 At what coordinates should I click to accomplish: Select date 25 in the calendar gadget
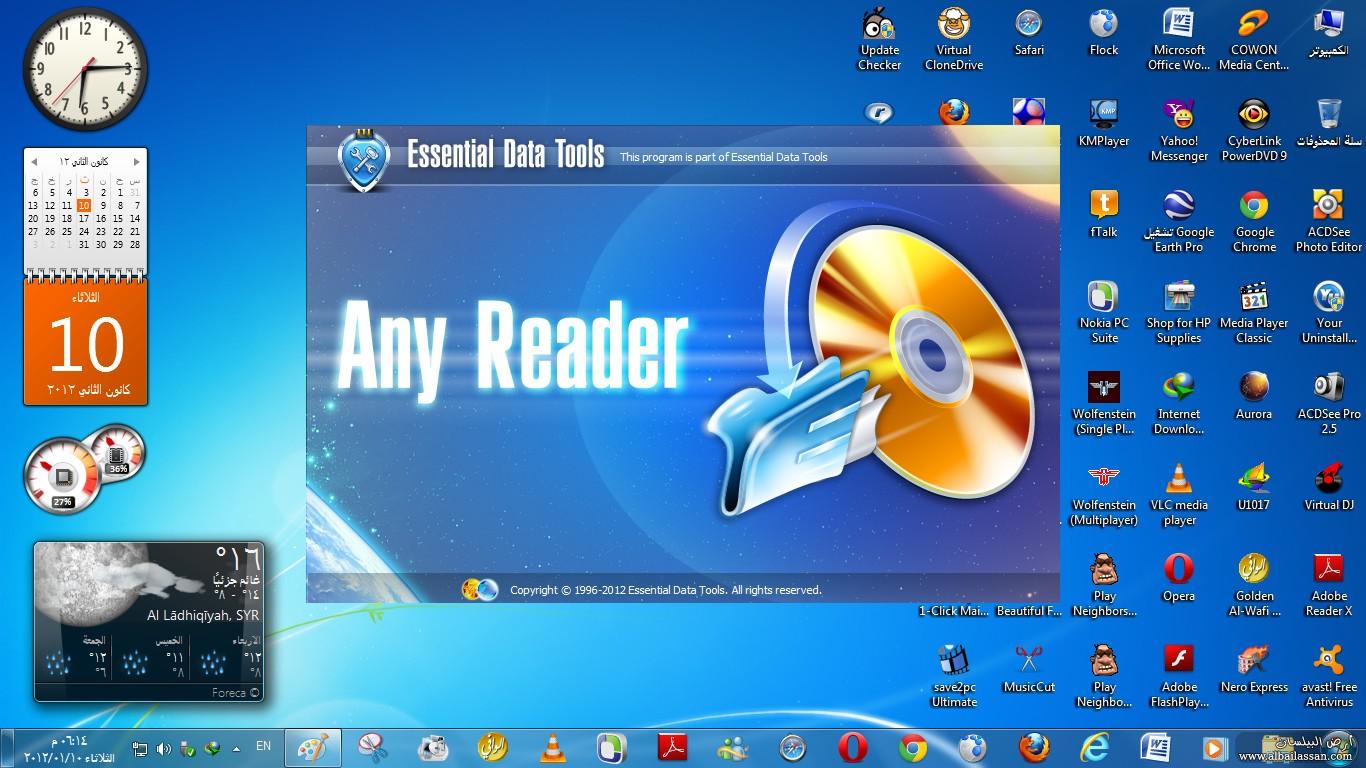click(x=67, y=231)
